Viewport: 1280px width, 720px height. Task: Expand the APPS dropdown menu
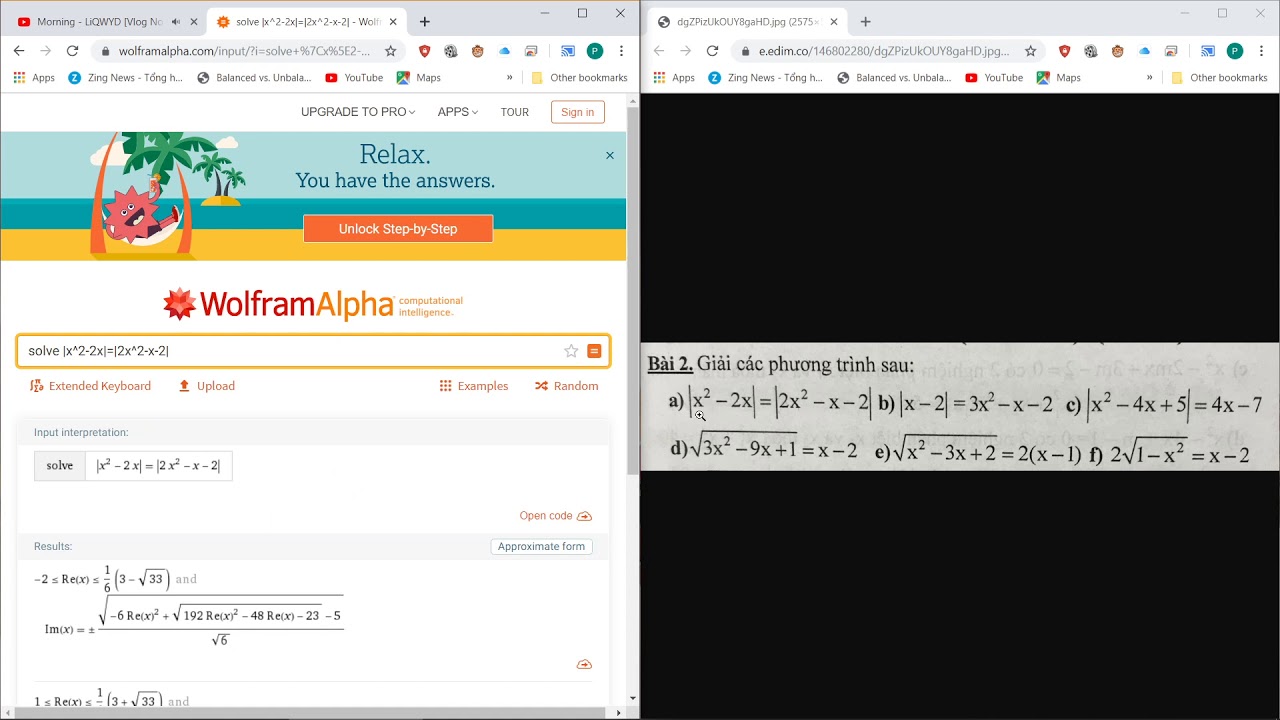pos(458,112)
